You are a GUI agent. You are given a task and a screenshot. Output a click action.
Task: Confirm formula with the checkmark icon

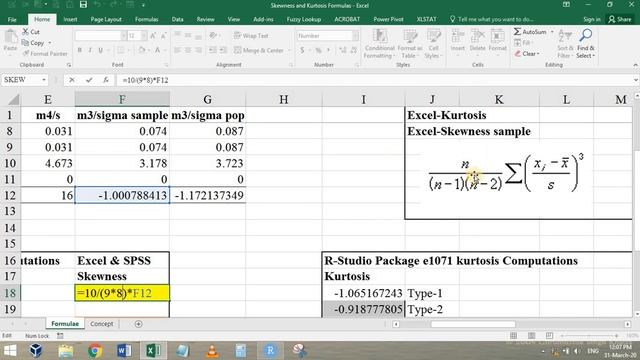[89, 80]
